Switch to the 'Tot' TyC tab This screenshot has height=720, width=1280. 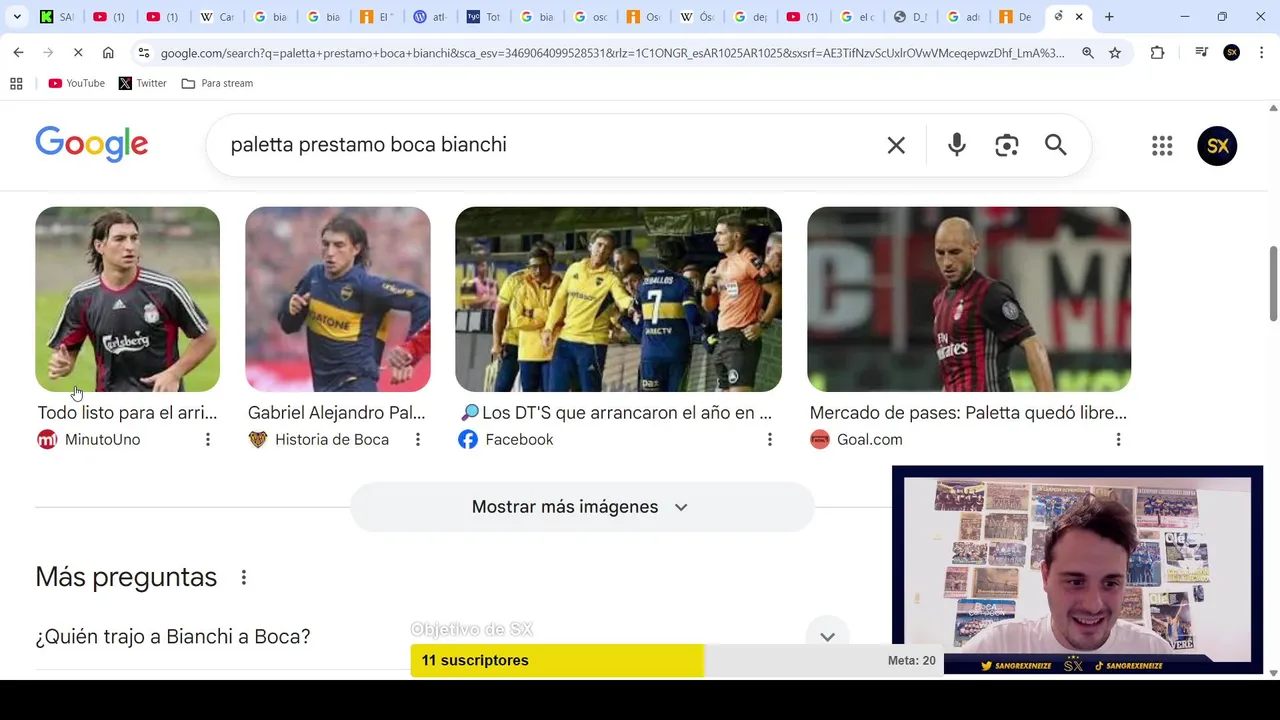[485, 17]
